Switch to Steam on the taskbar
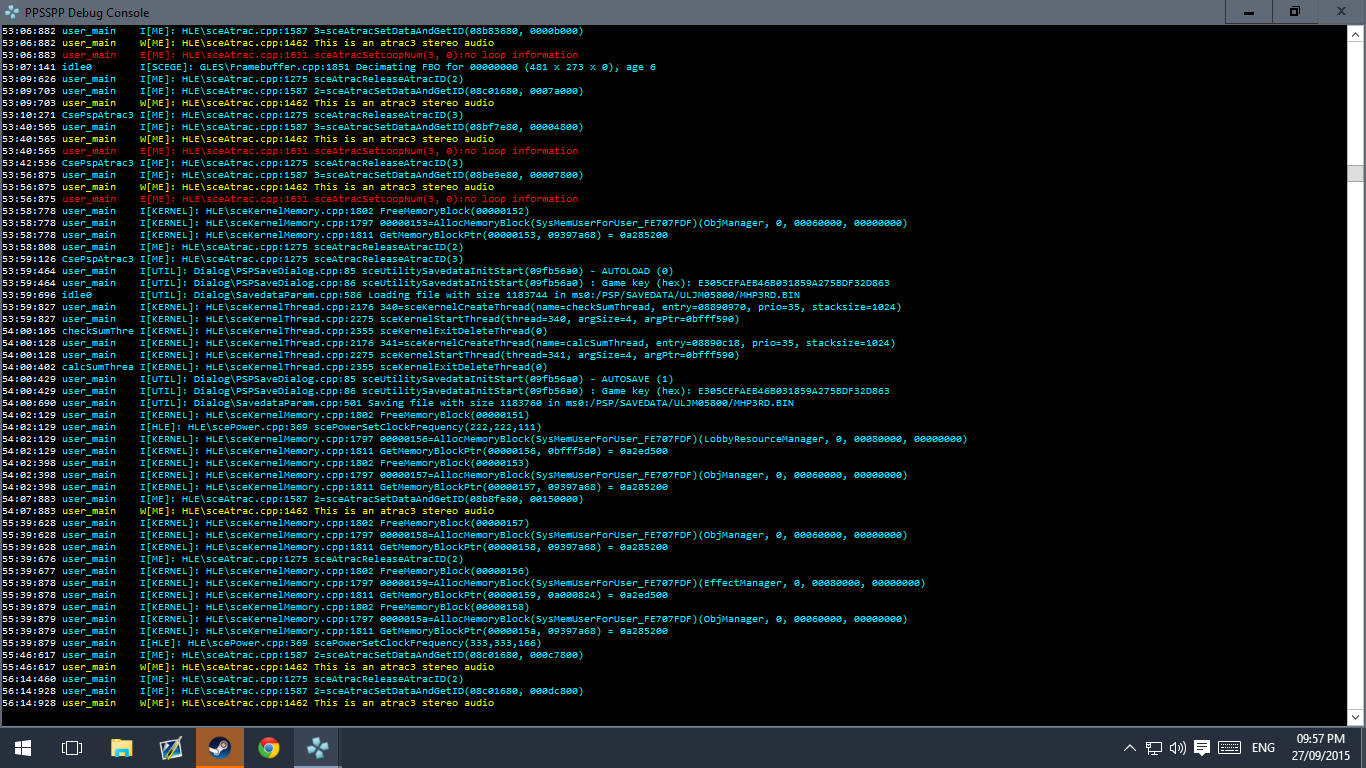This screenshot has height=768, width=1366. pyautogui.click(x=219, y=747)
